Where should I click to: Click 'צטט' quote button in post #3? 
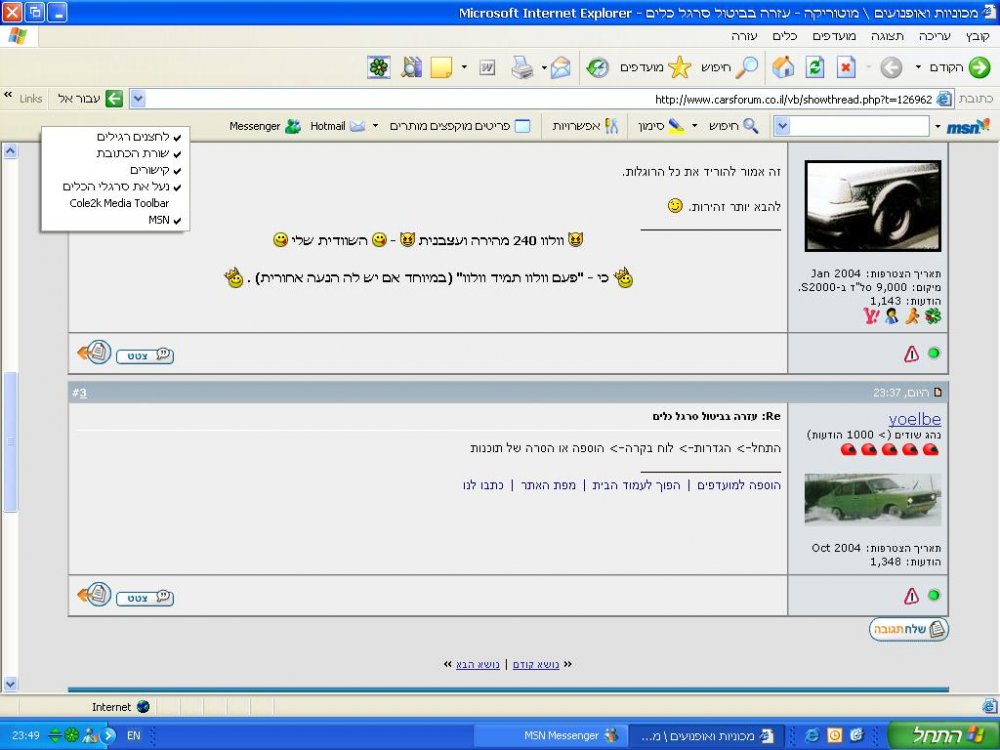pos(145,598)
